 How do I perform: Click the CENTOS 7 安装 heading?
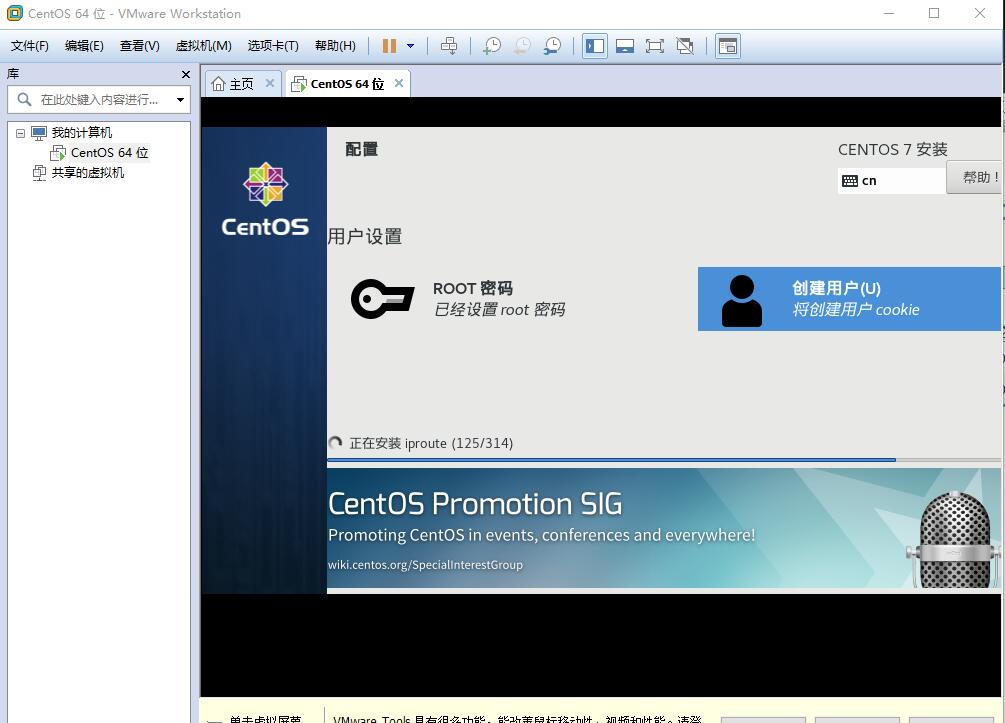(x=893, y=149)
